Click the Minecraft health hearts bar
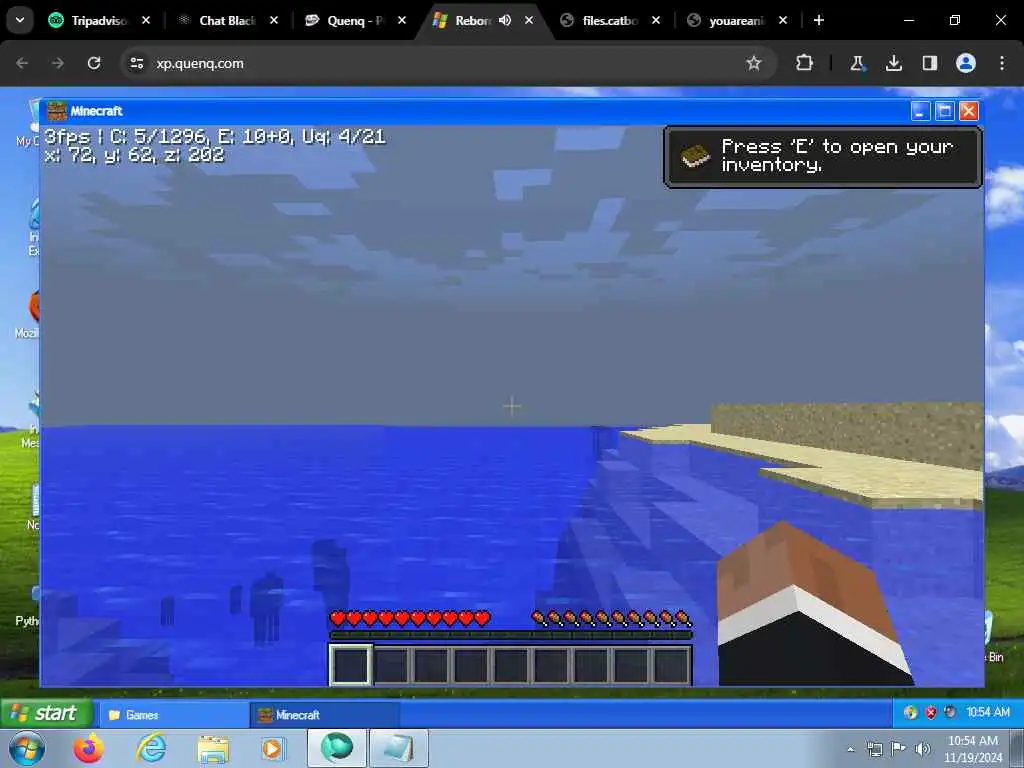The height and width of the screenshot is (768, 1024). point(410,618)
